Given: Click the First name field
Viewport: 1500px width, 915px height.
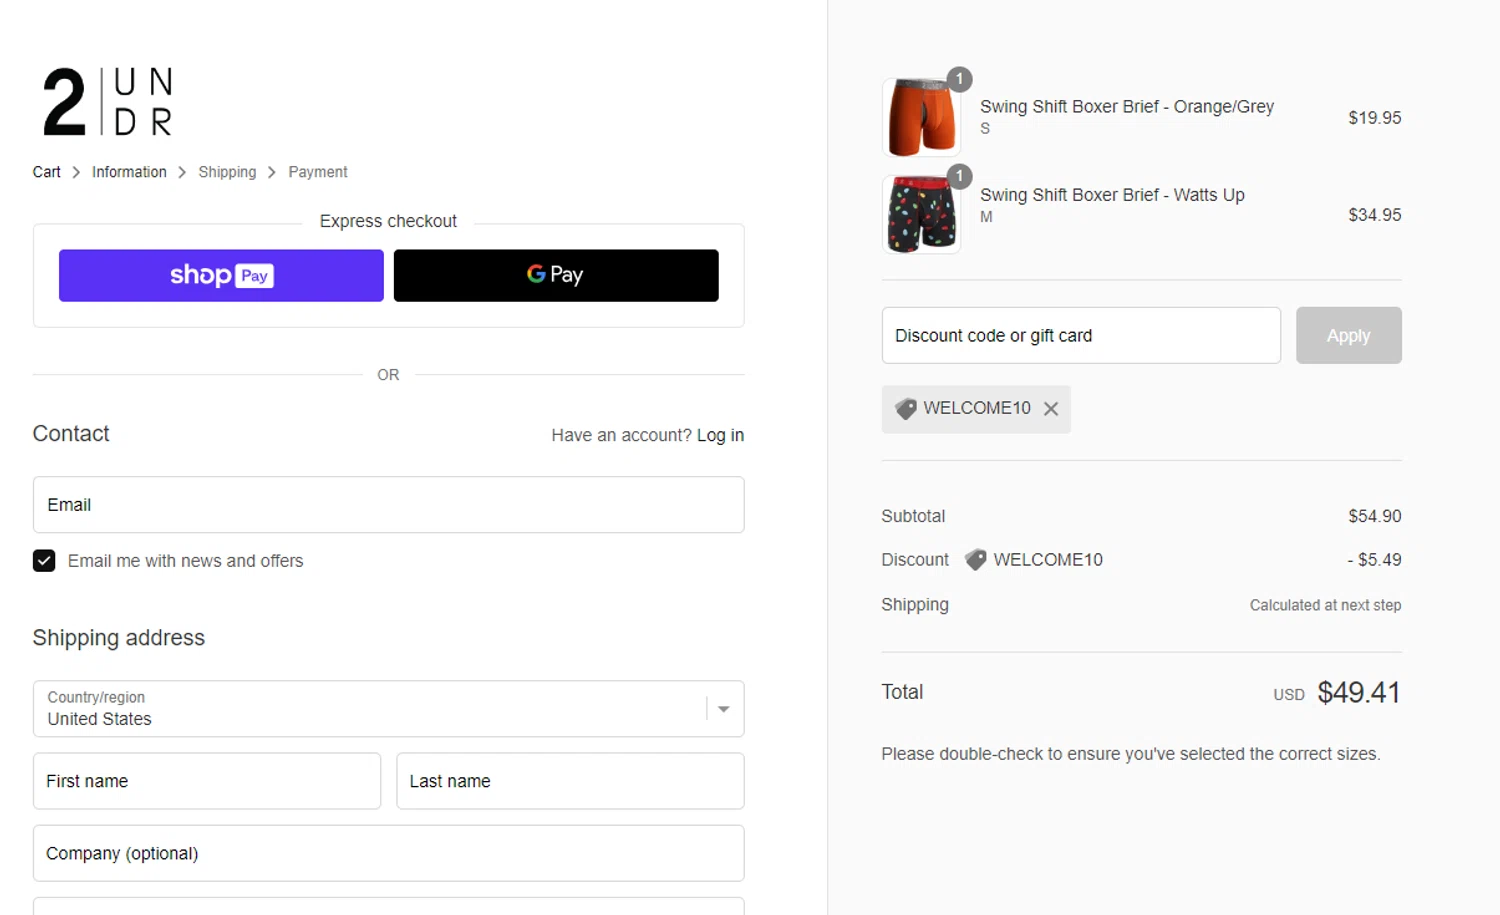Looking at the screenshot, I should coord(207,781).
